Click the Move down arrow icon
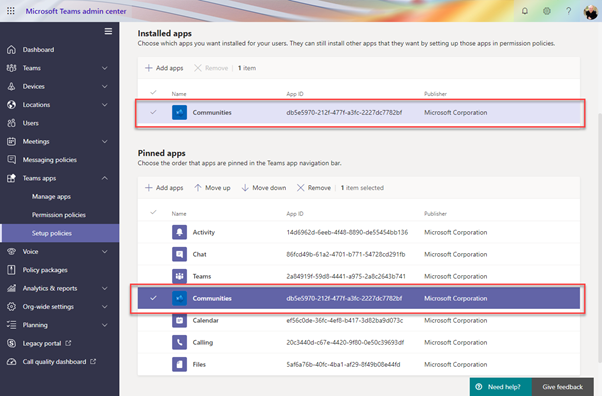Viewport: 602px width, 396px height. (245, 187)
